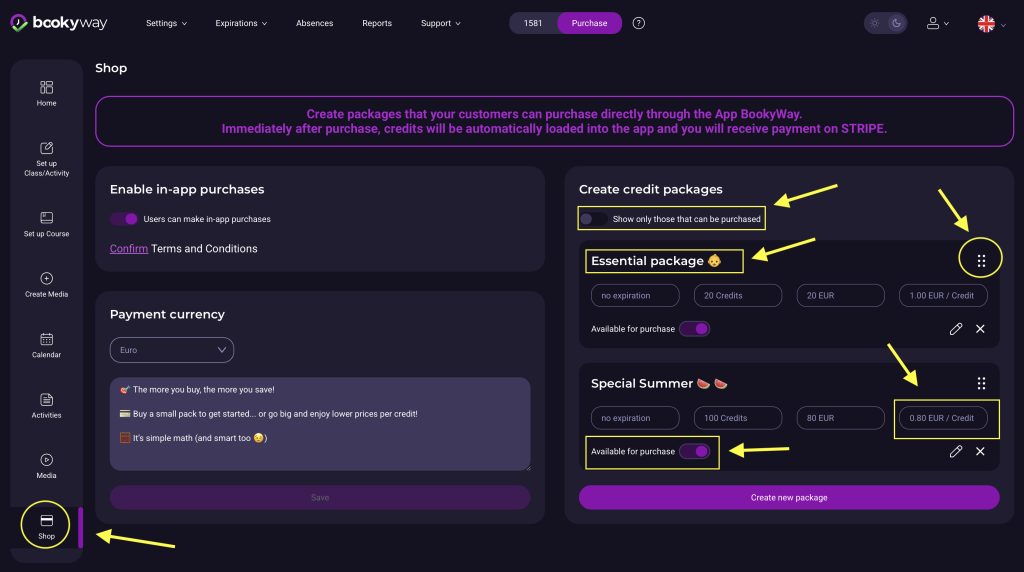Delete the Special Summer package
The height and width of the screenshot is (572, 1024).
click(x=980, y=452)
